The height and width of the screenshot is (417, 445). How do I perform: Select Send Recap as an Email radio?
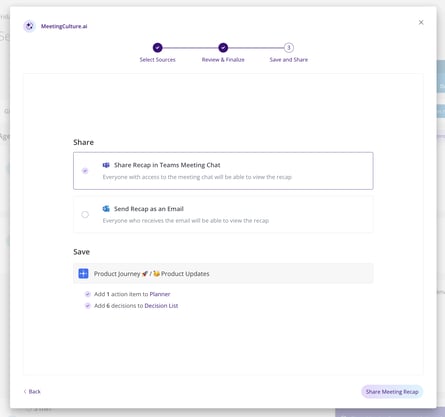[85, 214]
